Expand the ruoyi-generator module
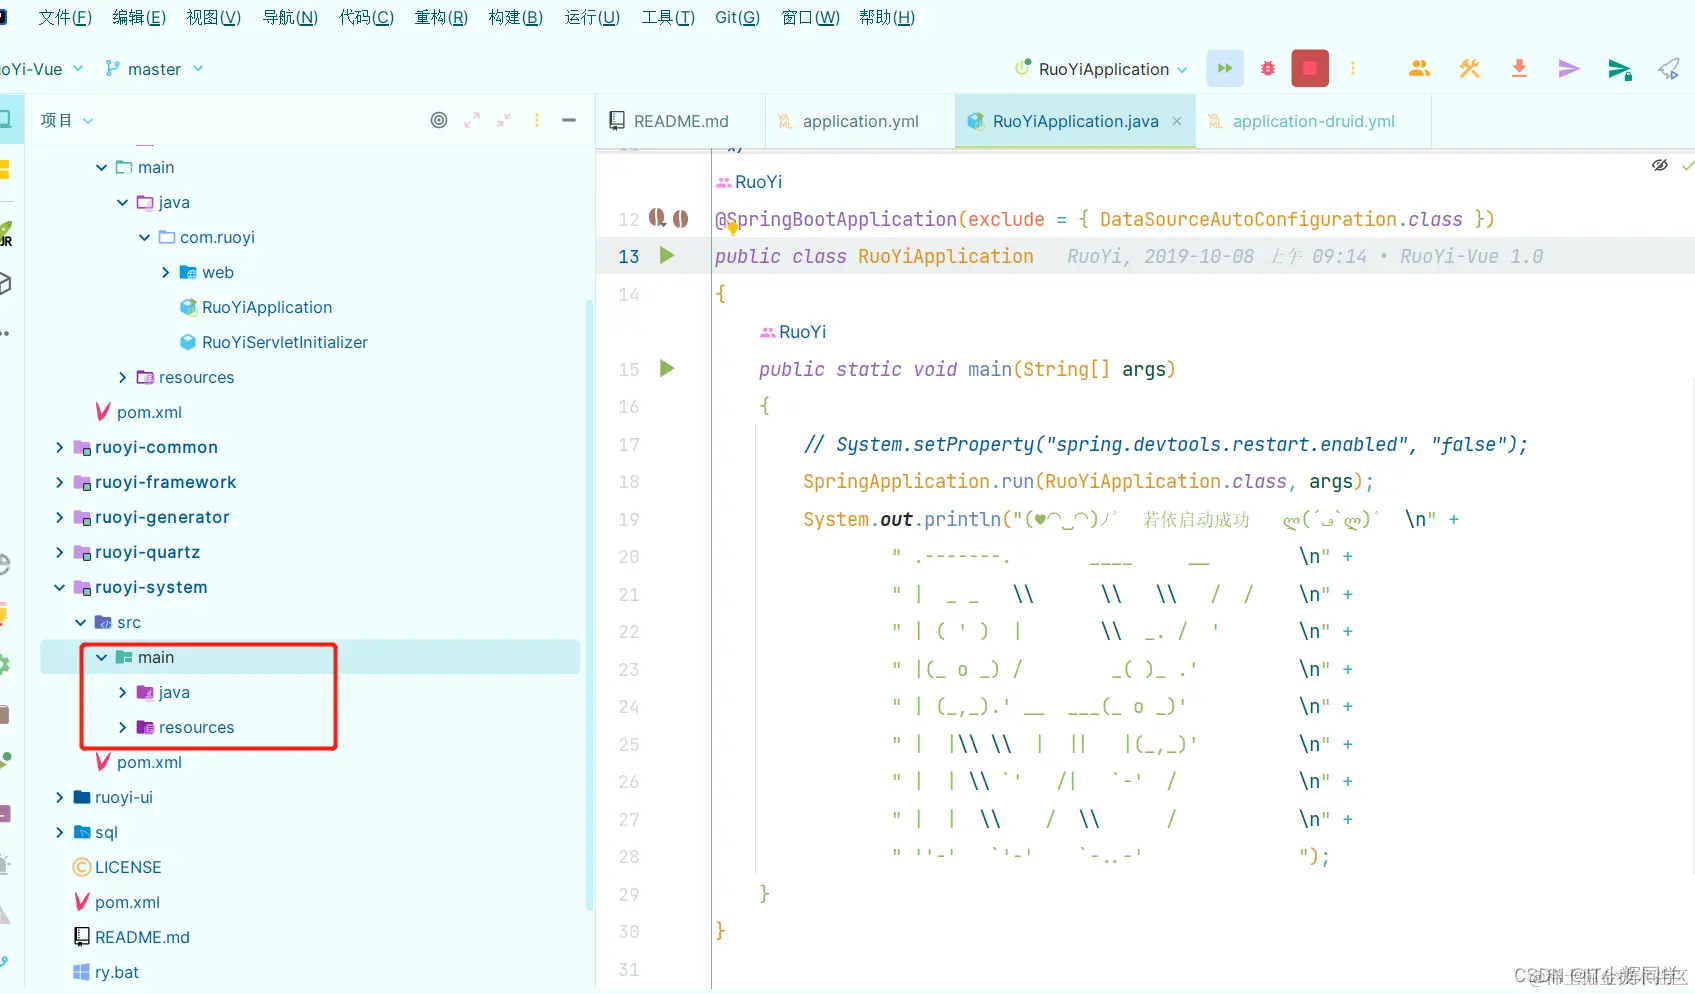Image resolution: width=1695 pixels, height=994 pixels. pos(60,517)
